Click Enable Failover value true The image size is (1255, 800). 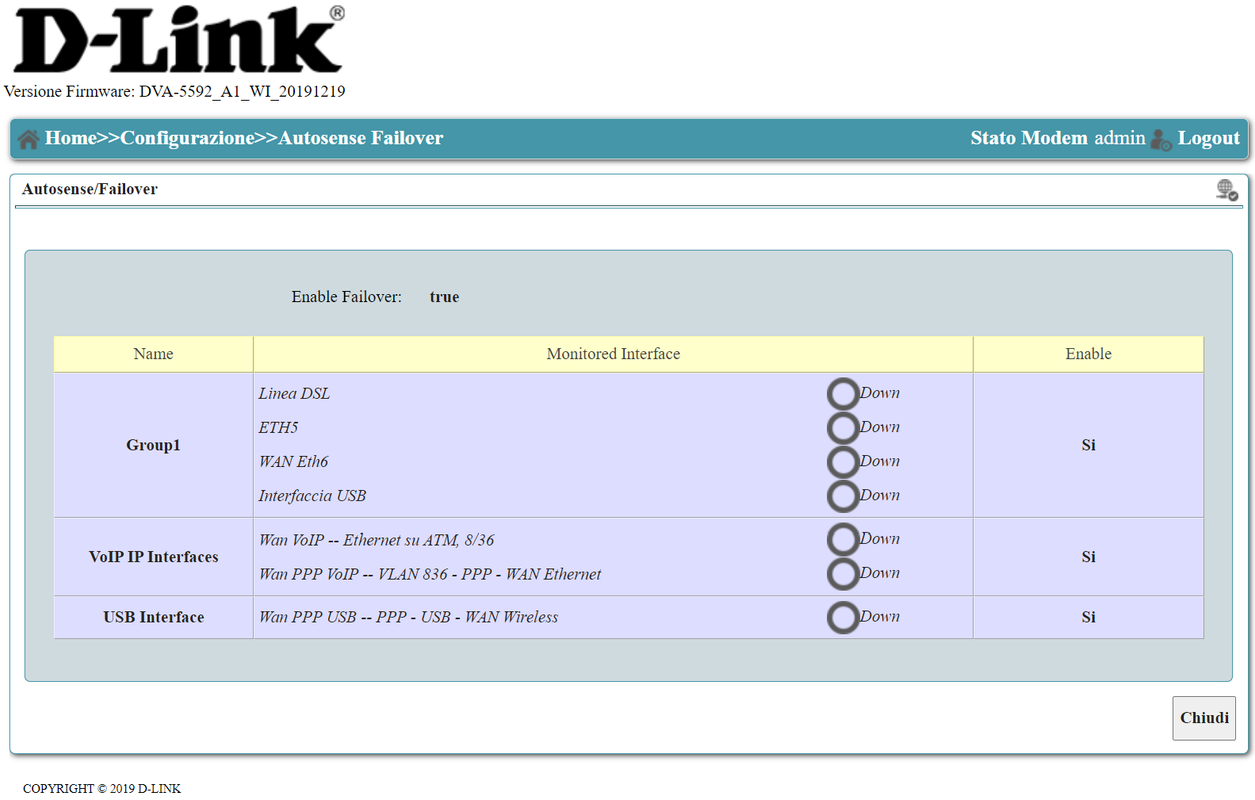[x=444, y=297]
